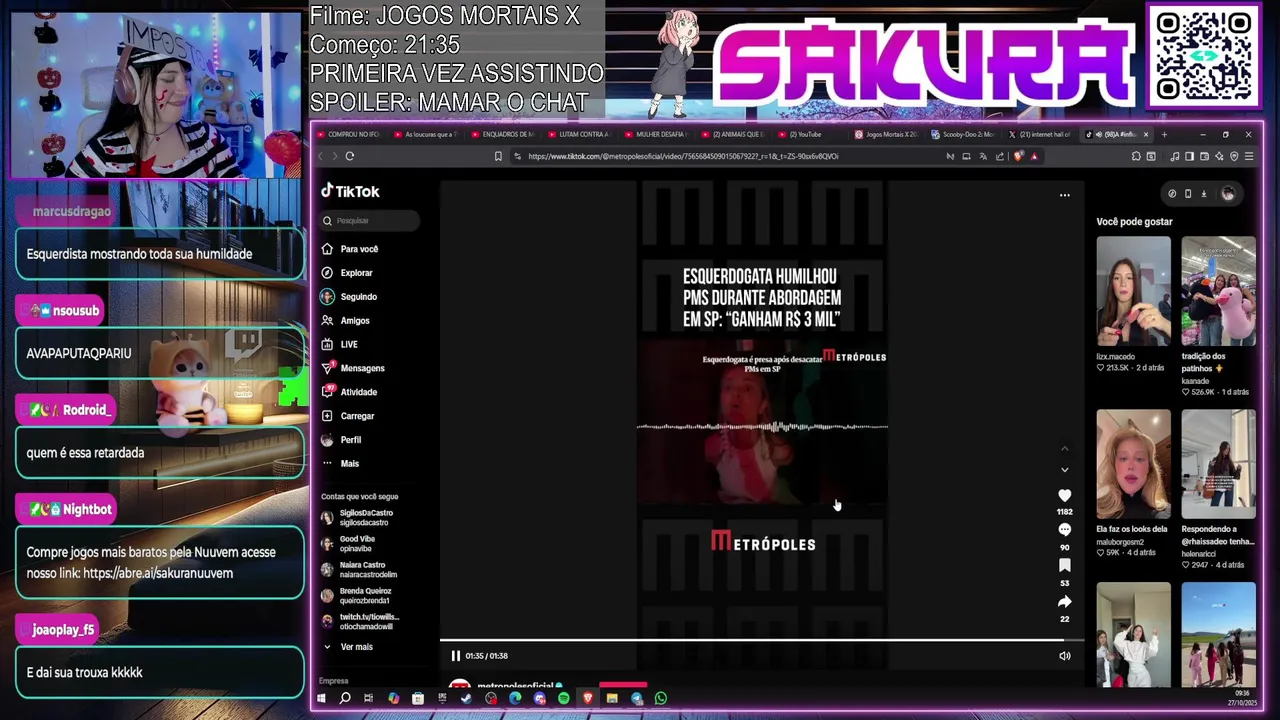
Task: Open the Perfil page
Action: [341, 440]
